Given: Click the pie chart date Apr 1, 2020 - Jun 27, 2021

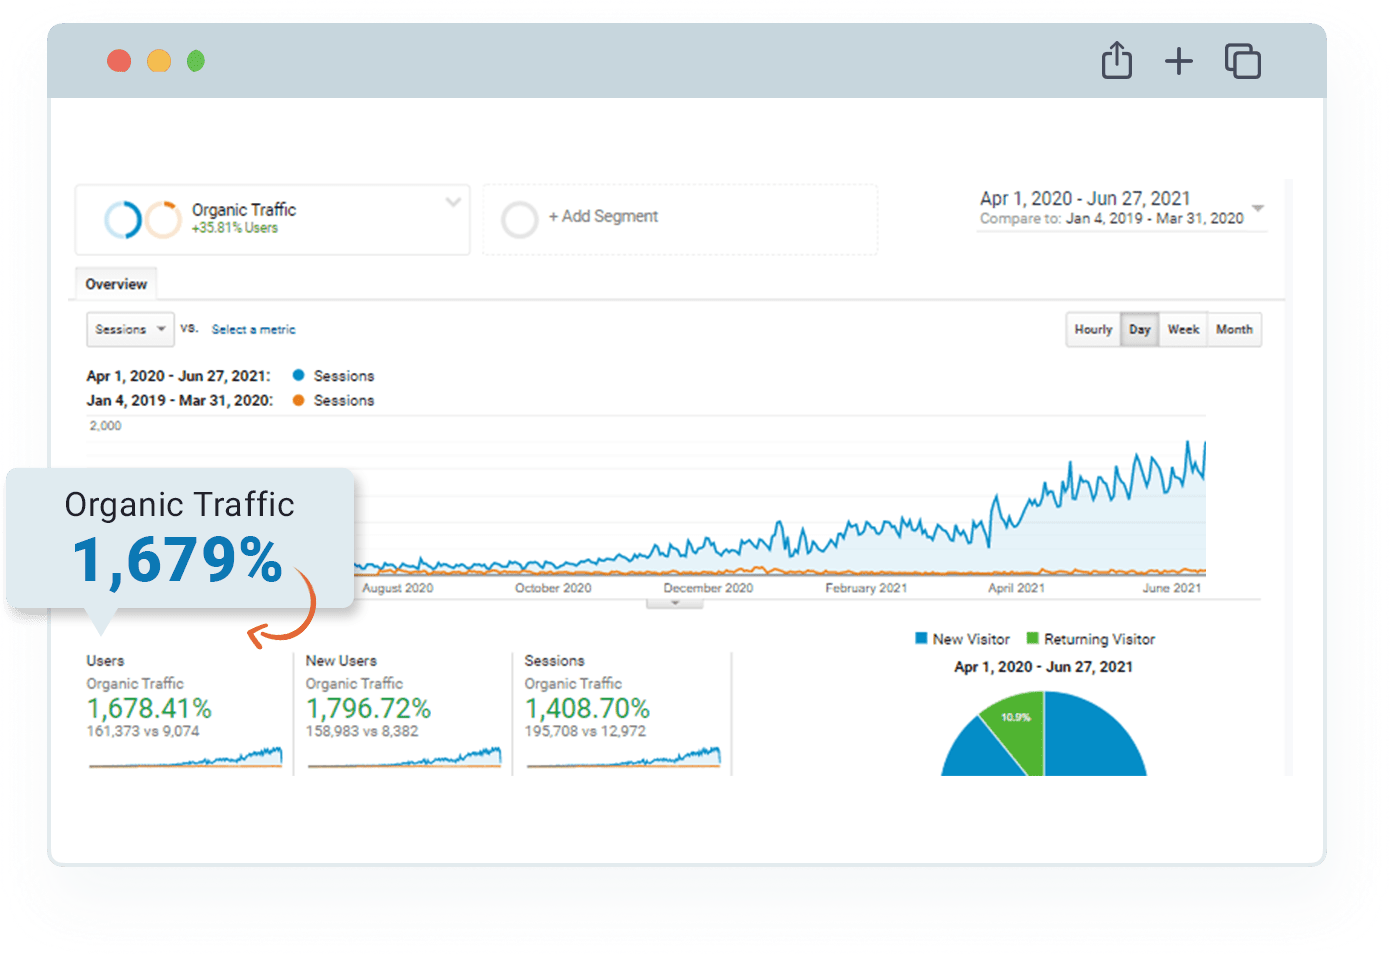Looking at the screenshot, I should tap(1043, 666).
